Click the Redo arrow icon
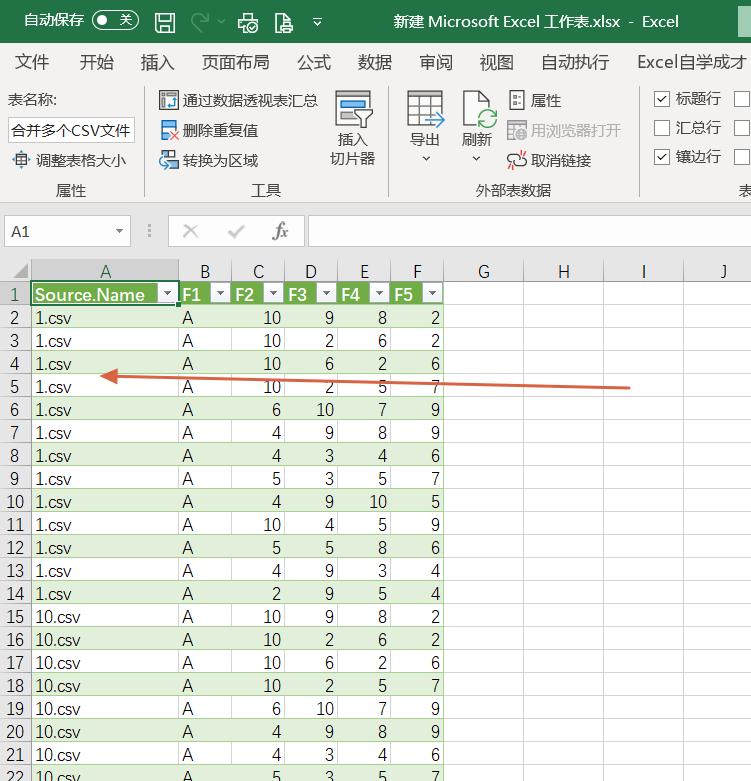 [x=201, y=22]
